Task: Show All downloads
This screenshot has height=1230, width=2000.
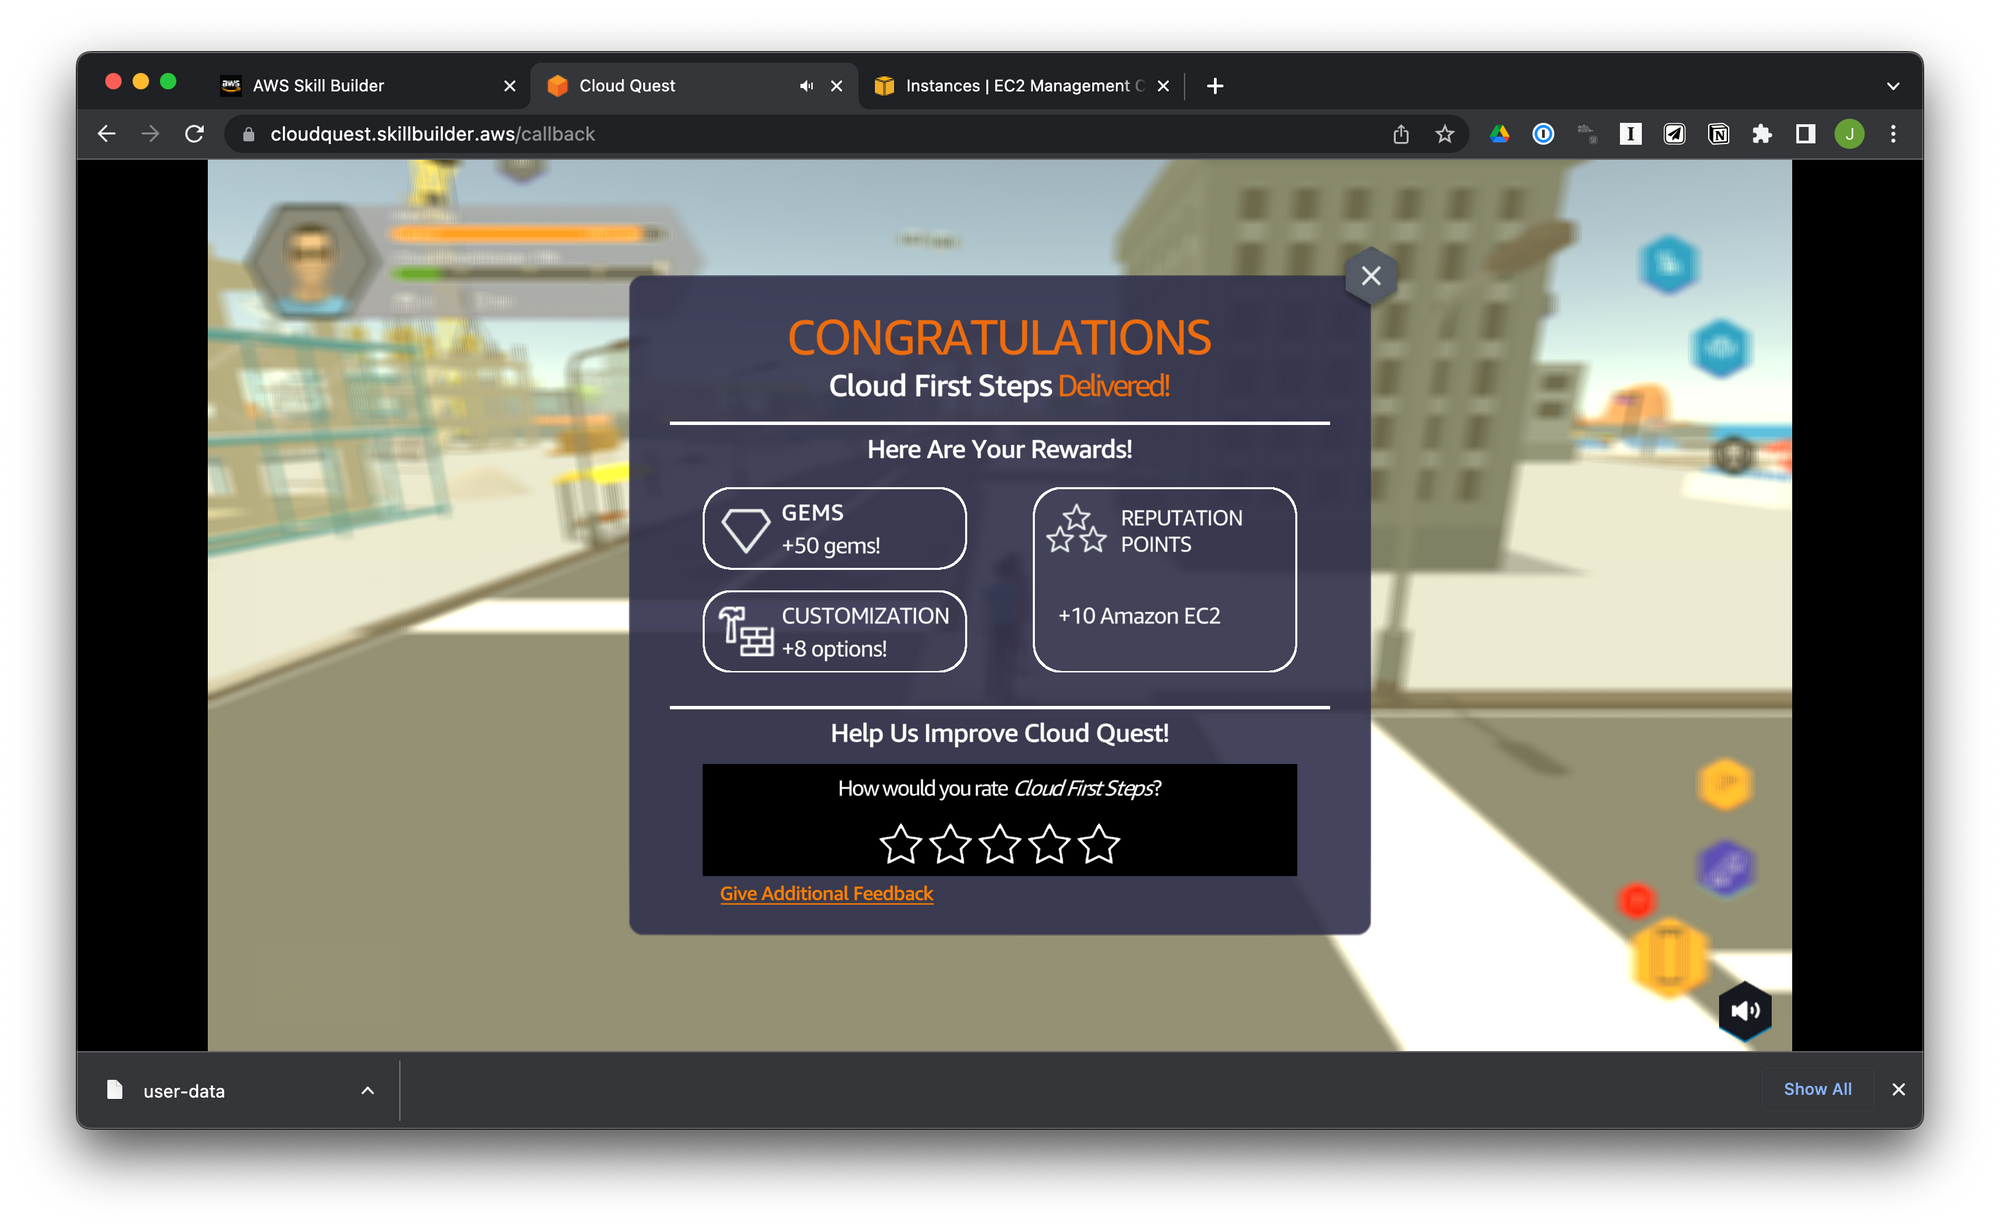Action: 1817,1089
